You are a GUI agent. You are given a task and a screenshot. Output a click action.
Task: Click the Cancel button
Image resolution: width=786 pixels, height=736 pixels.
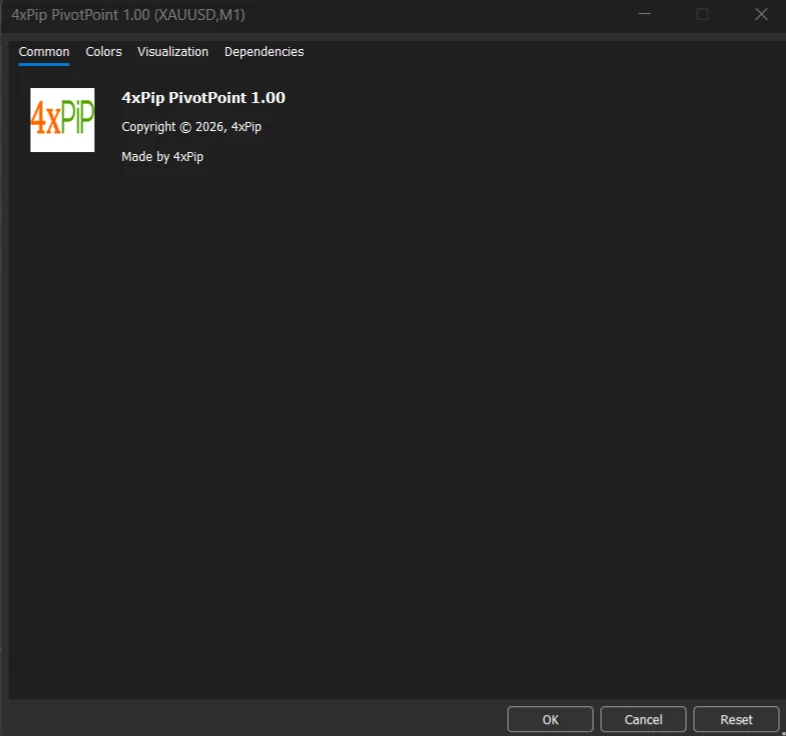tap(643, 719)
